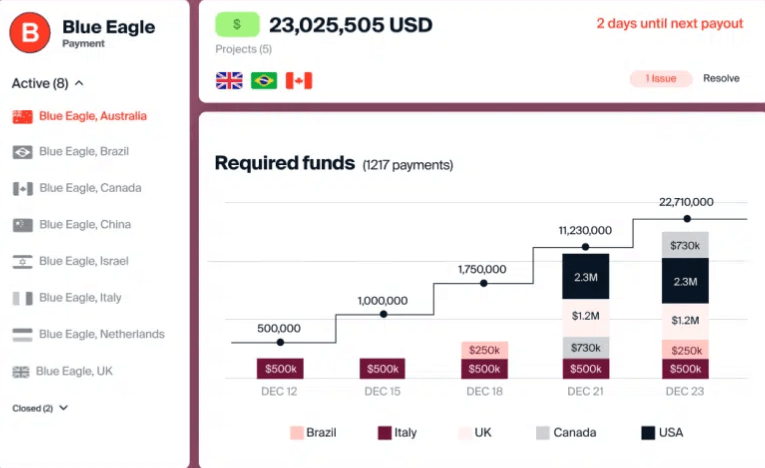The height and width of the screenshot is (468, 765).
Task: Click the 1 Issue badge
Action: coord(661,79)
